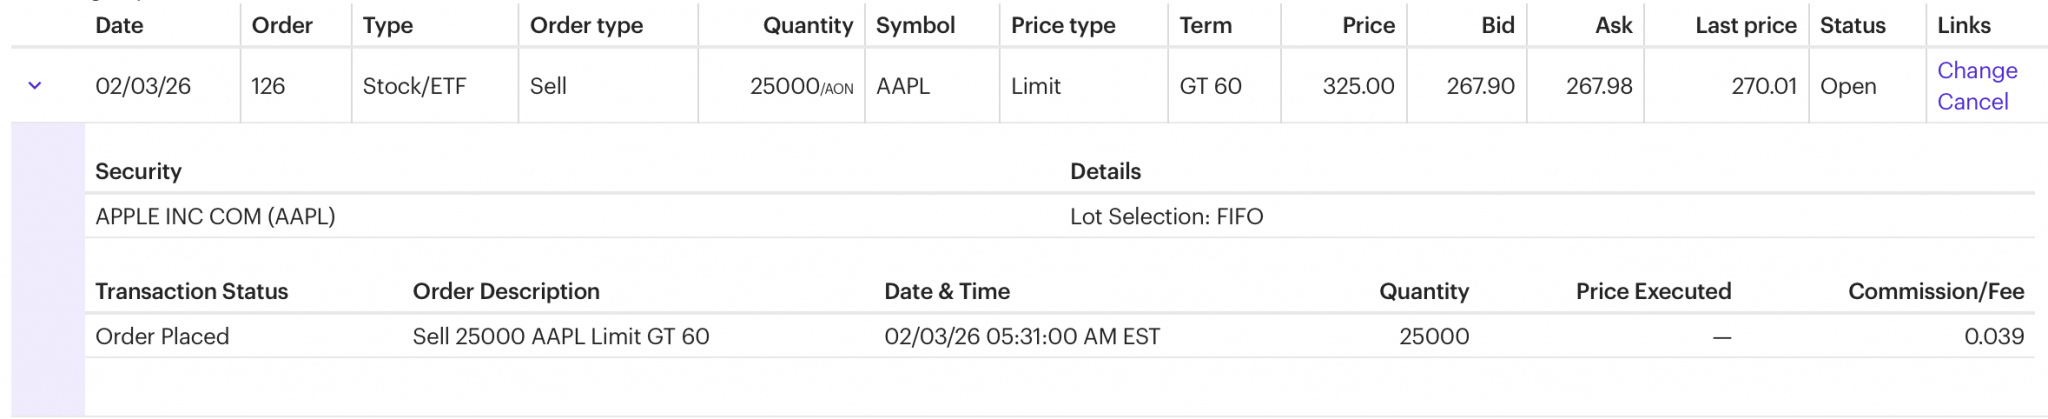
Task: Sort orders by the Date column header
Action: [119, 26]
